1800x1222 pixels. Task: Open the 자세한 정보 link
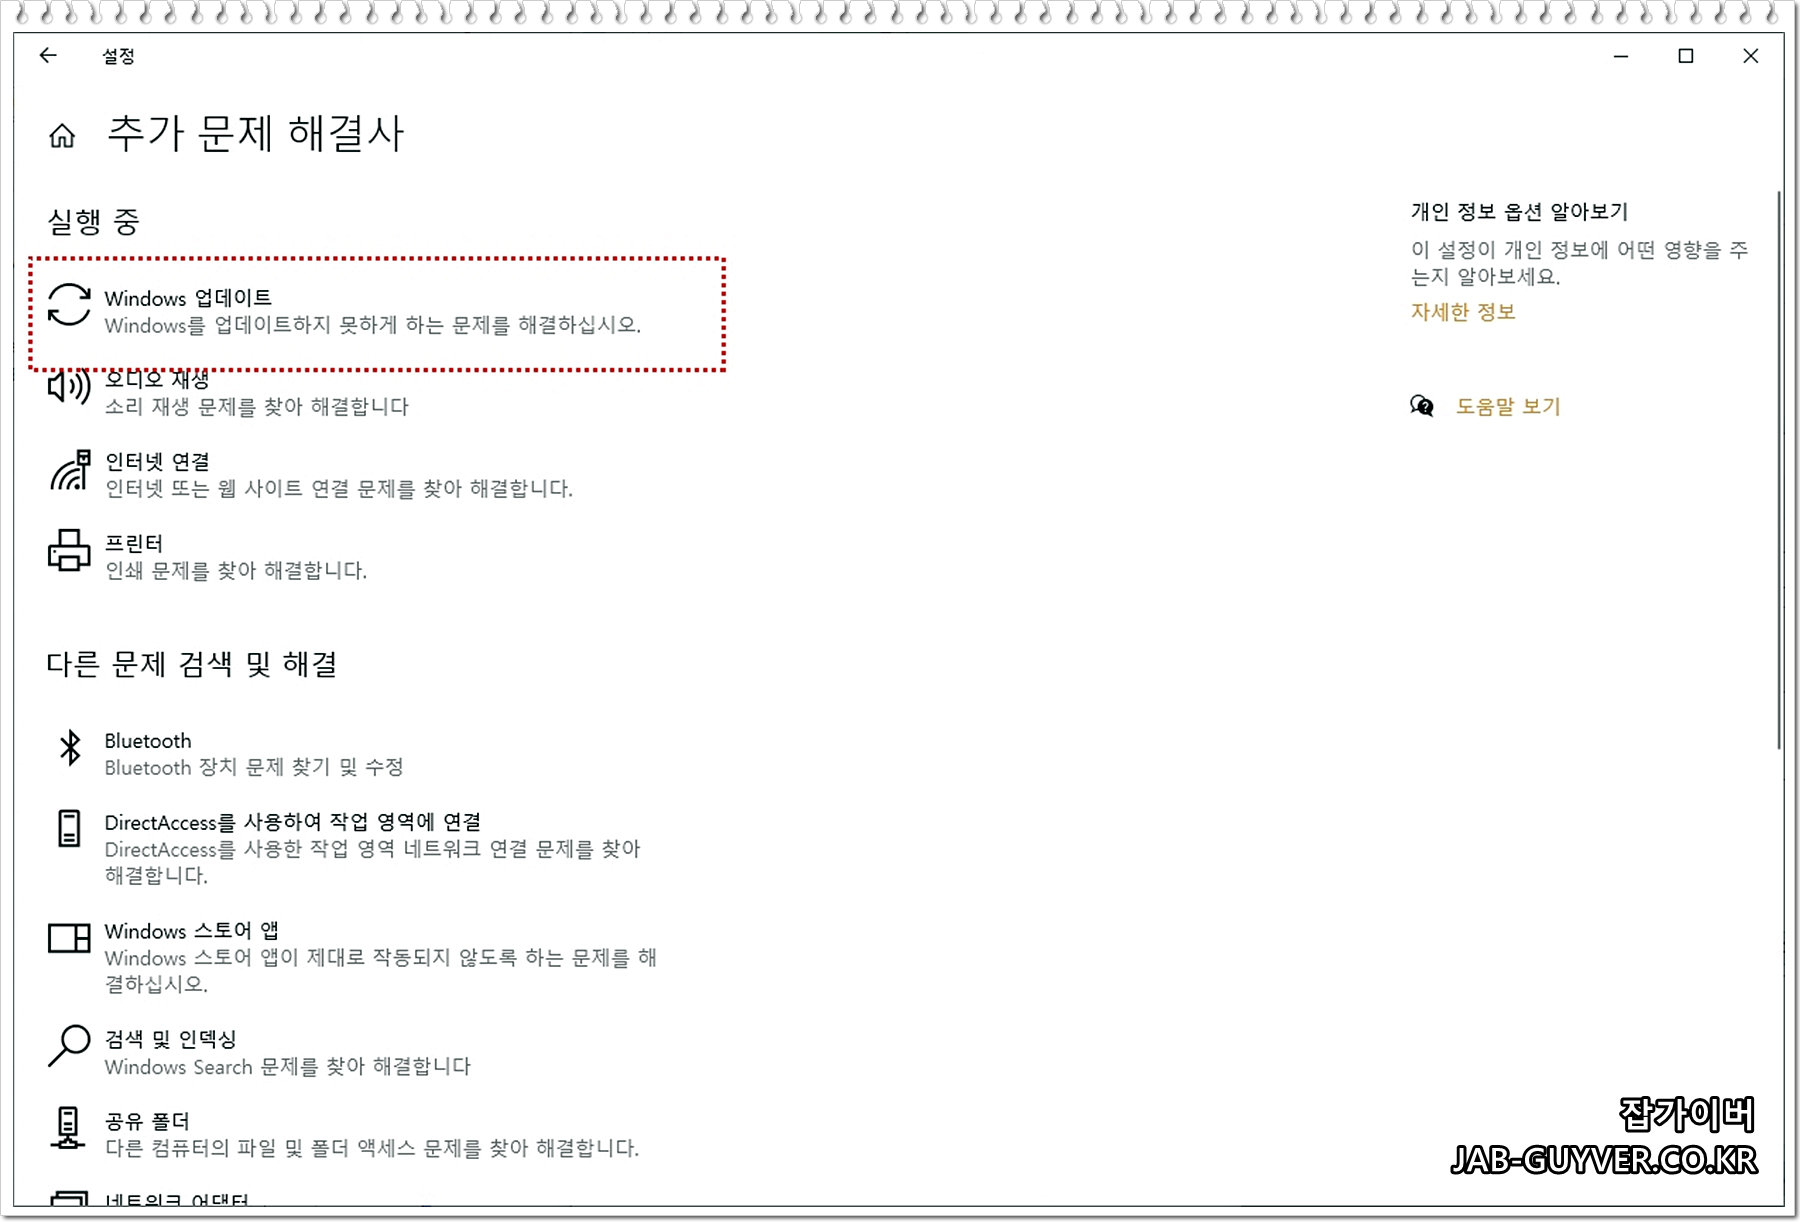coord(1463,312)
